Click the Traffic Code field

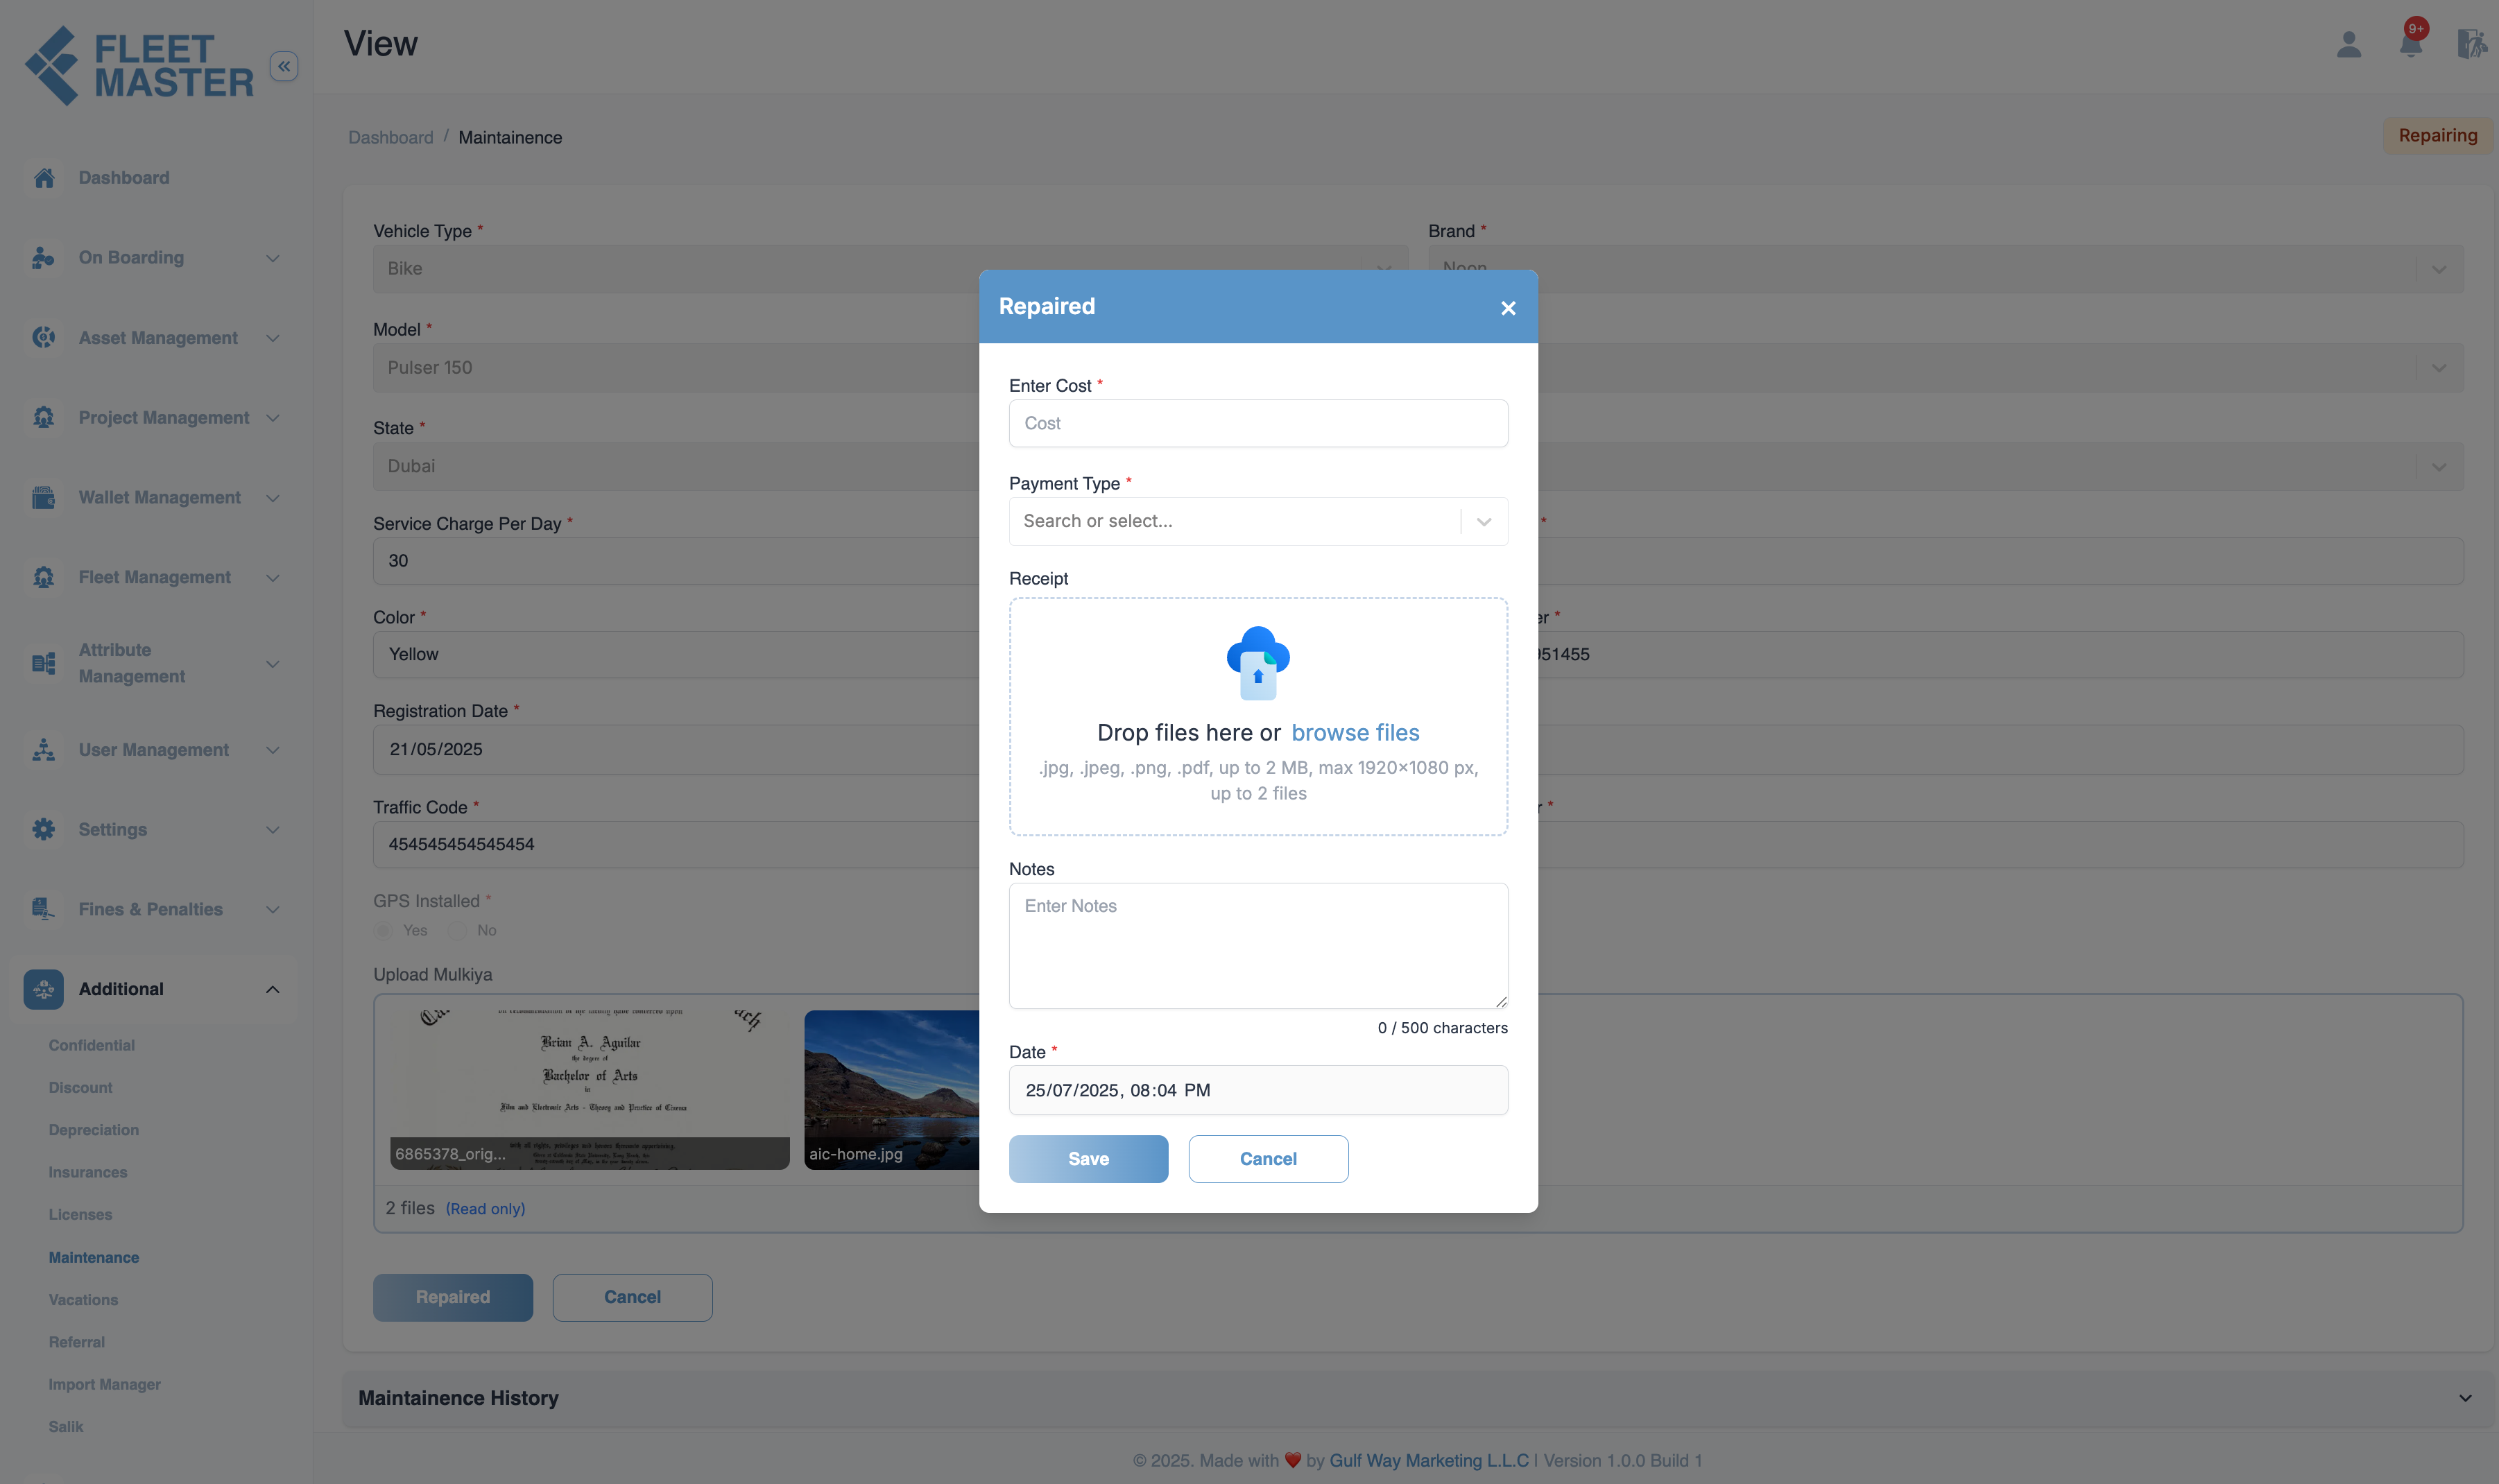(676, 845)
